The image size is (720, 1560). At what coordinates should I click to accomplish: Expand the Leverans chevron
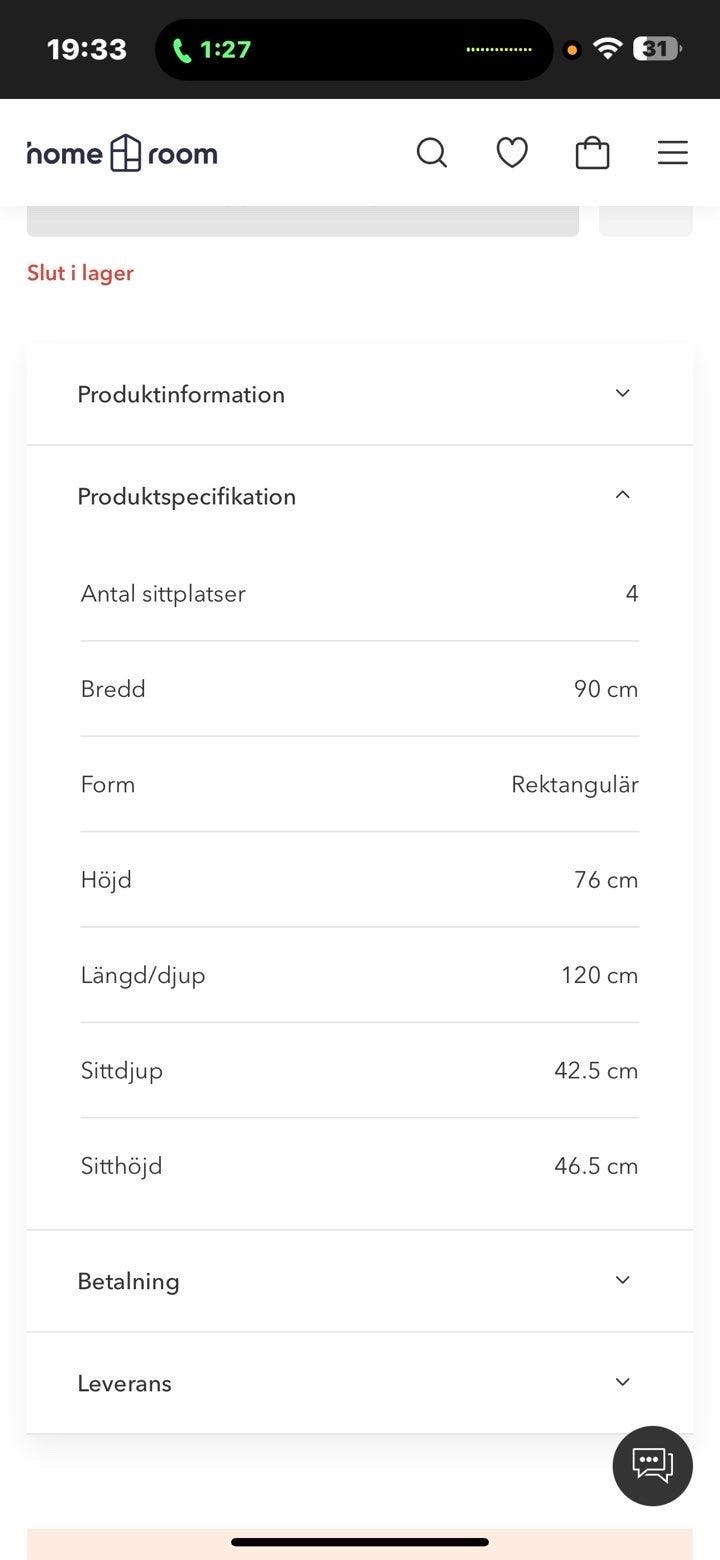pos(622,1382)
